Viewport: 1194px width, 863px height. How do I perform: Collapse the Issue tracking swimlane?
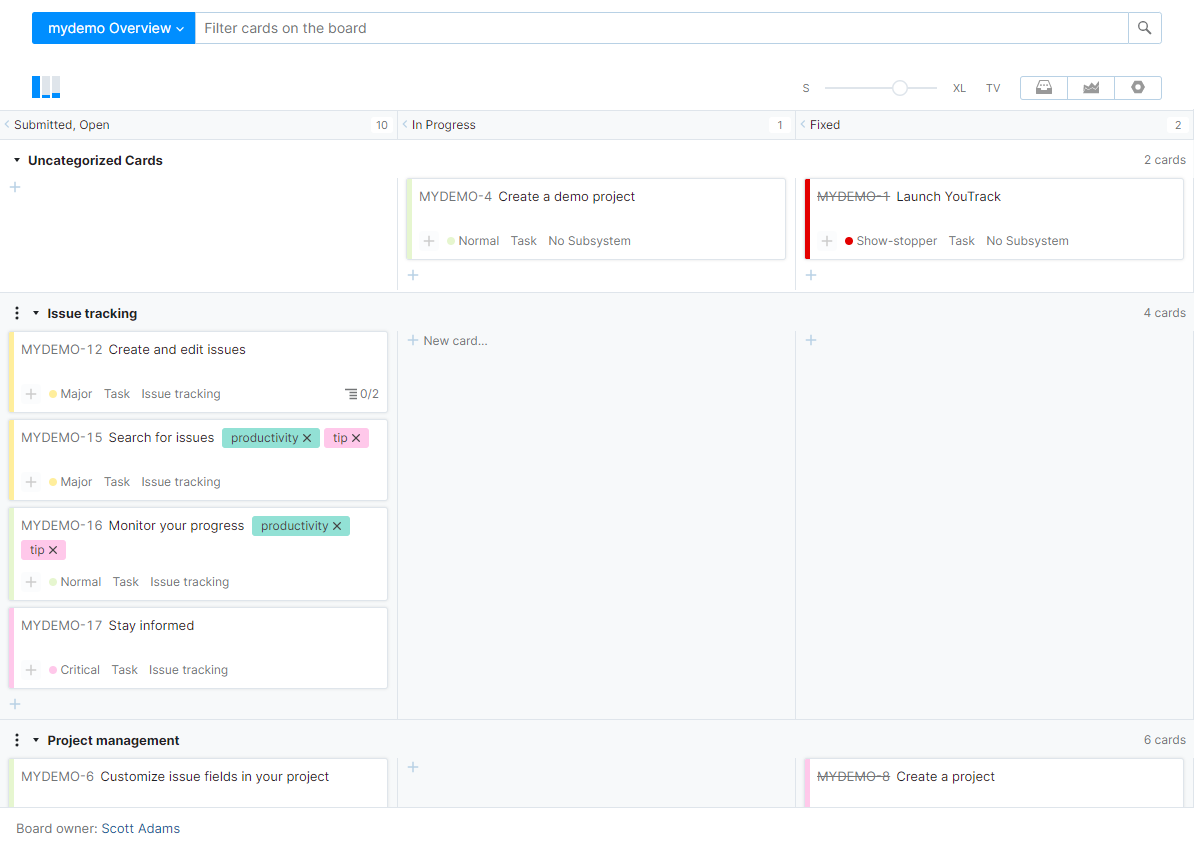(36, 314)
